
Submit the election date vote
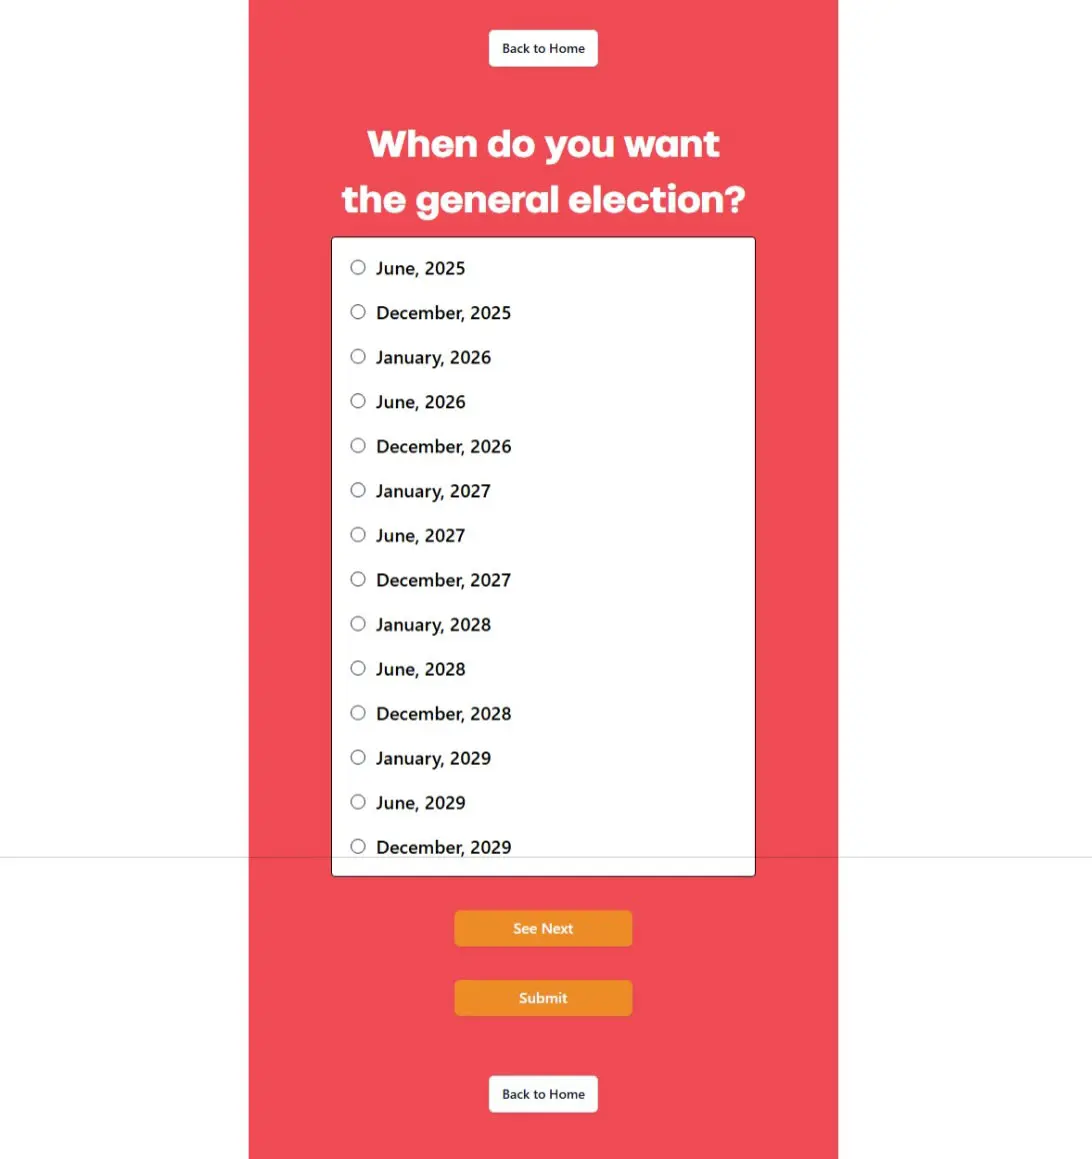pos(543,998)
